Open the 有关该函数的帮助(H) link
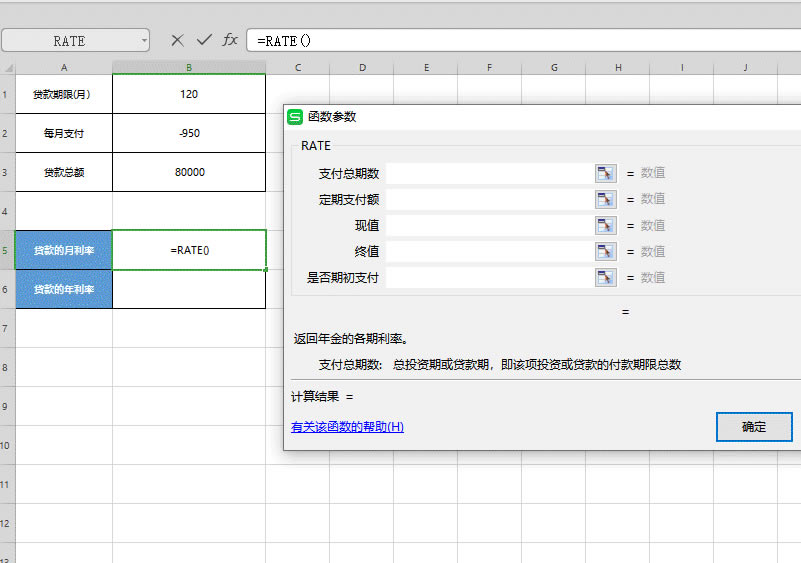 click(347, 427)
